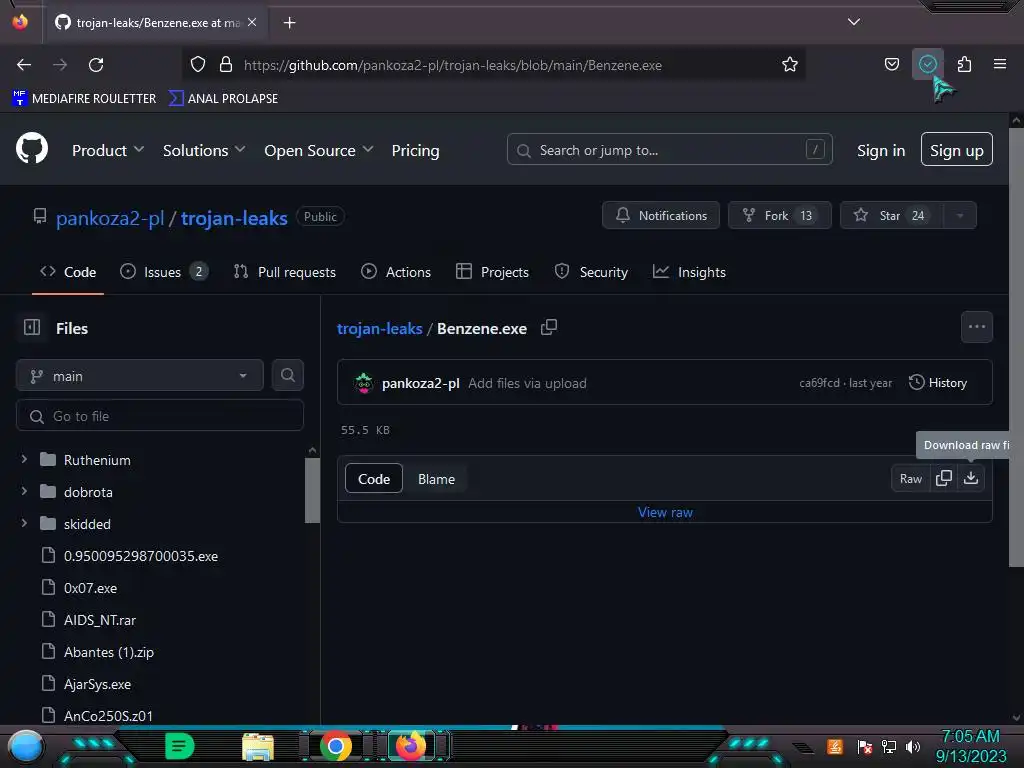Select the Code view toggle
This screenshot has height=768, width=1024.
click(x=374, y=479)
